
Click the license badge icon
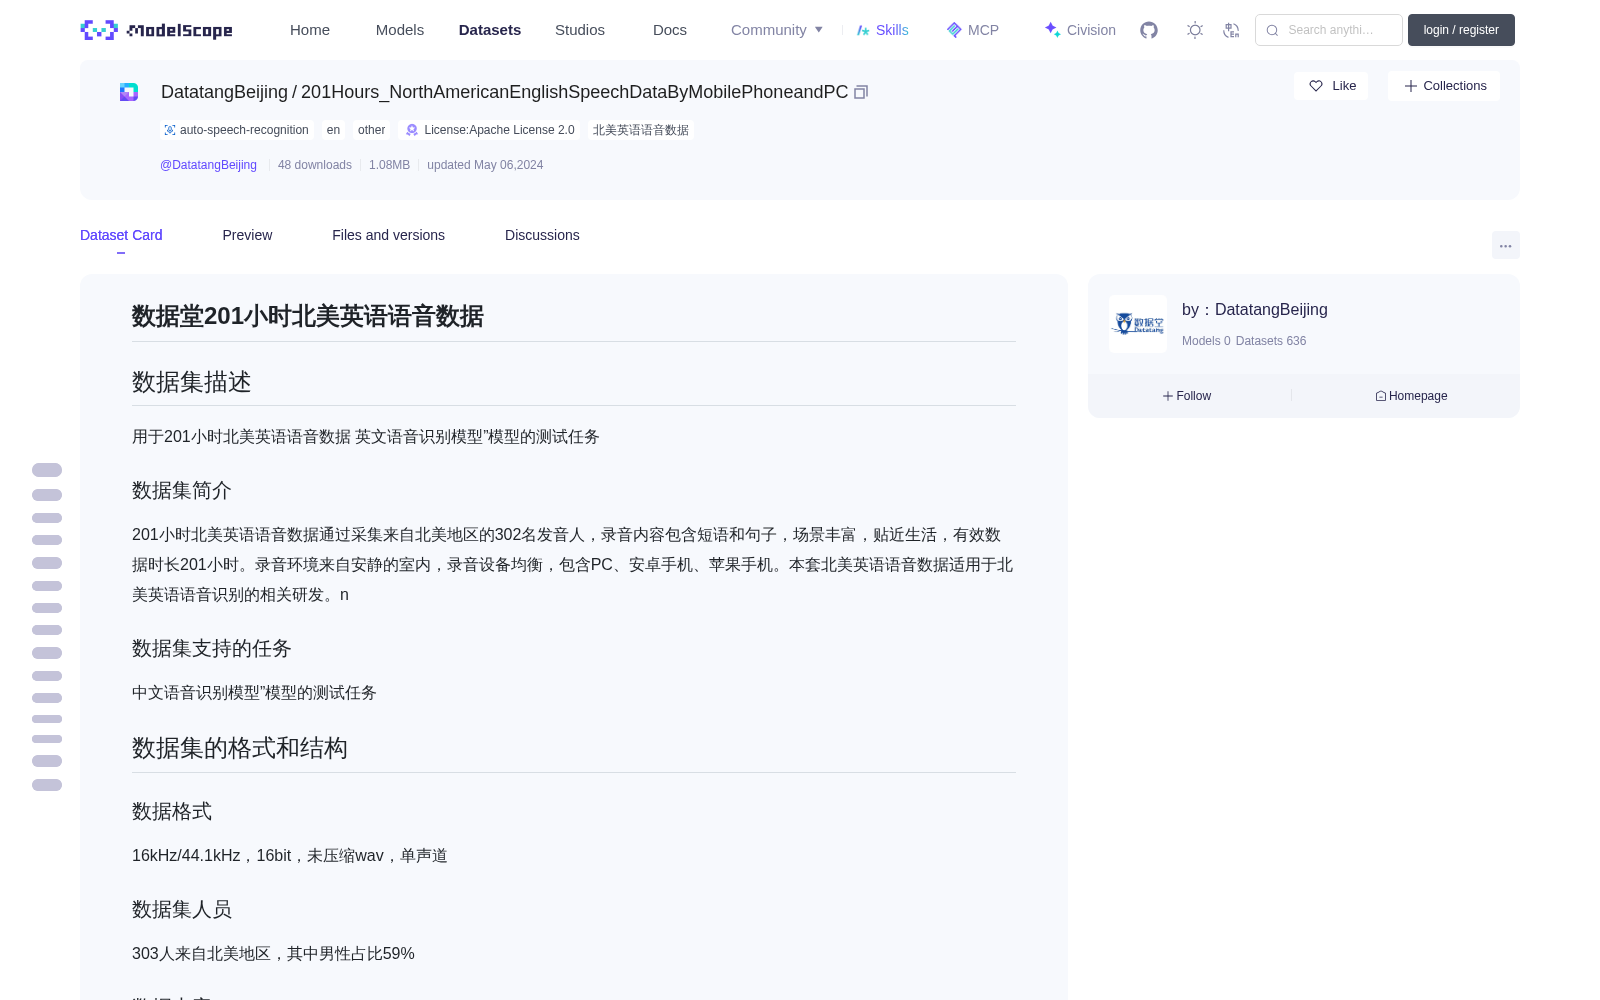[x=412, y=130]
